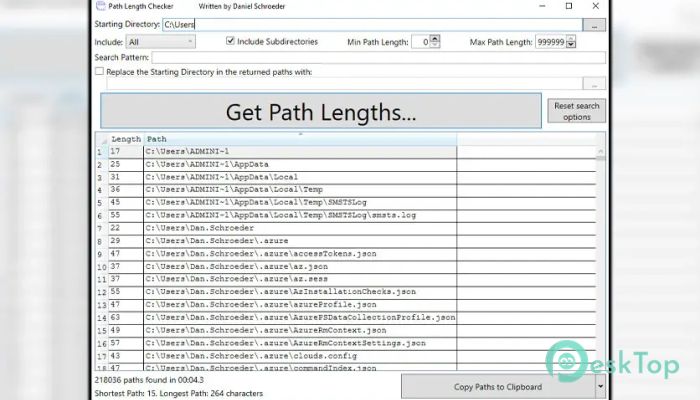Click the results list scrollbar up arrow

click(x=600, y=151)
